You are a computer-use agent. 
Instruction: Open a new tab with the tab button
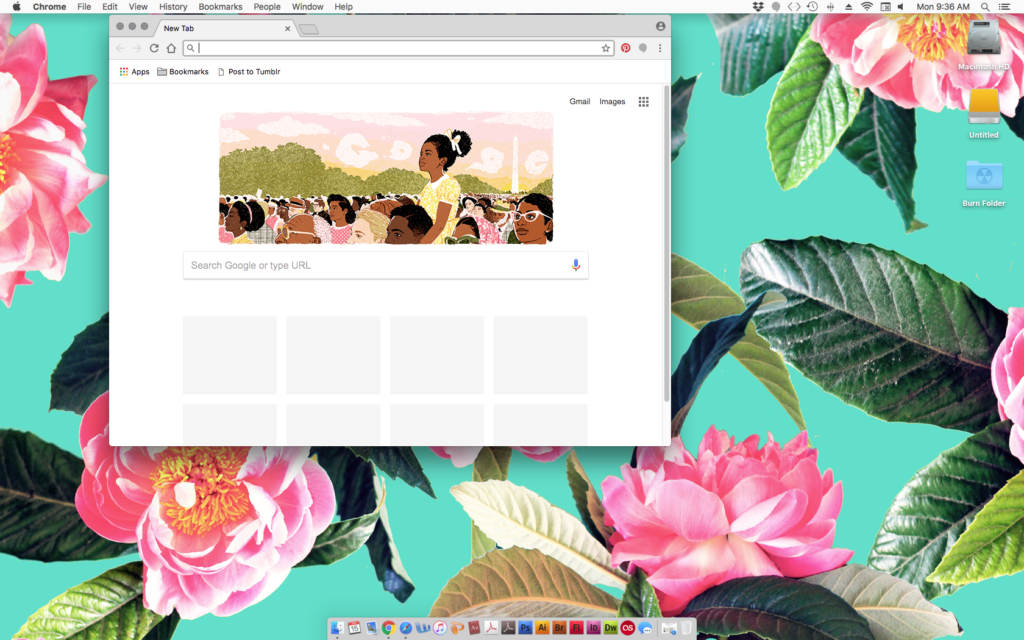coord(308,29)
